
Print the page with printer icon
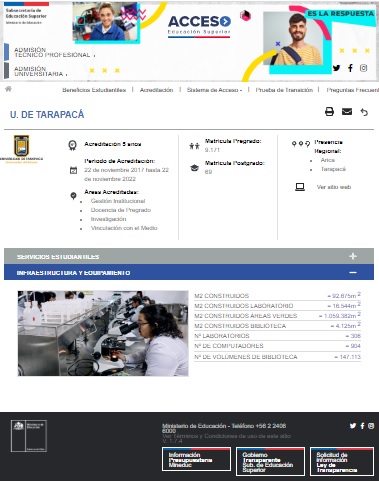tap(329, 111)
